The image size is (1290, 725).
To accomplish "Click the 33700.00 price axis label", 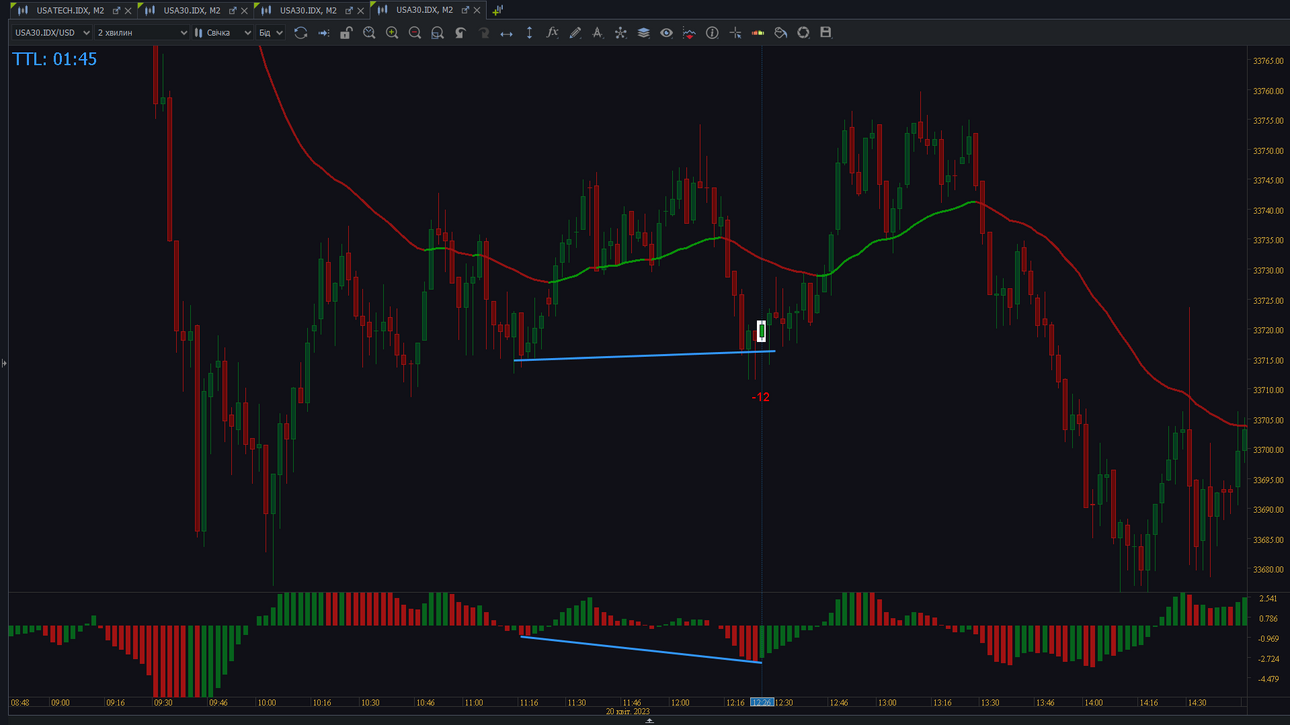I will coord(1267,451).
